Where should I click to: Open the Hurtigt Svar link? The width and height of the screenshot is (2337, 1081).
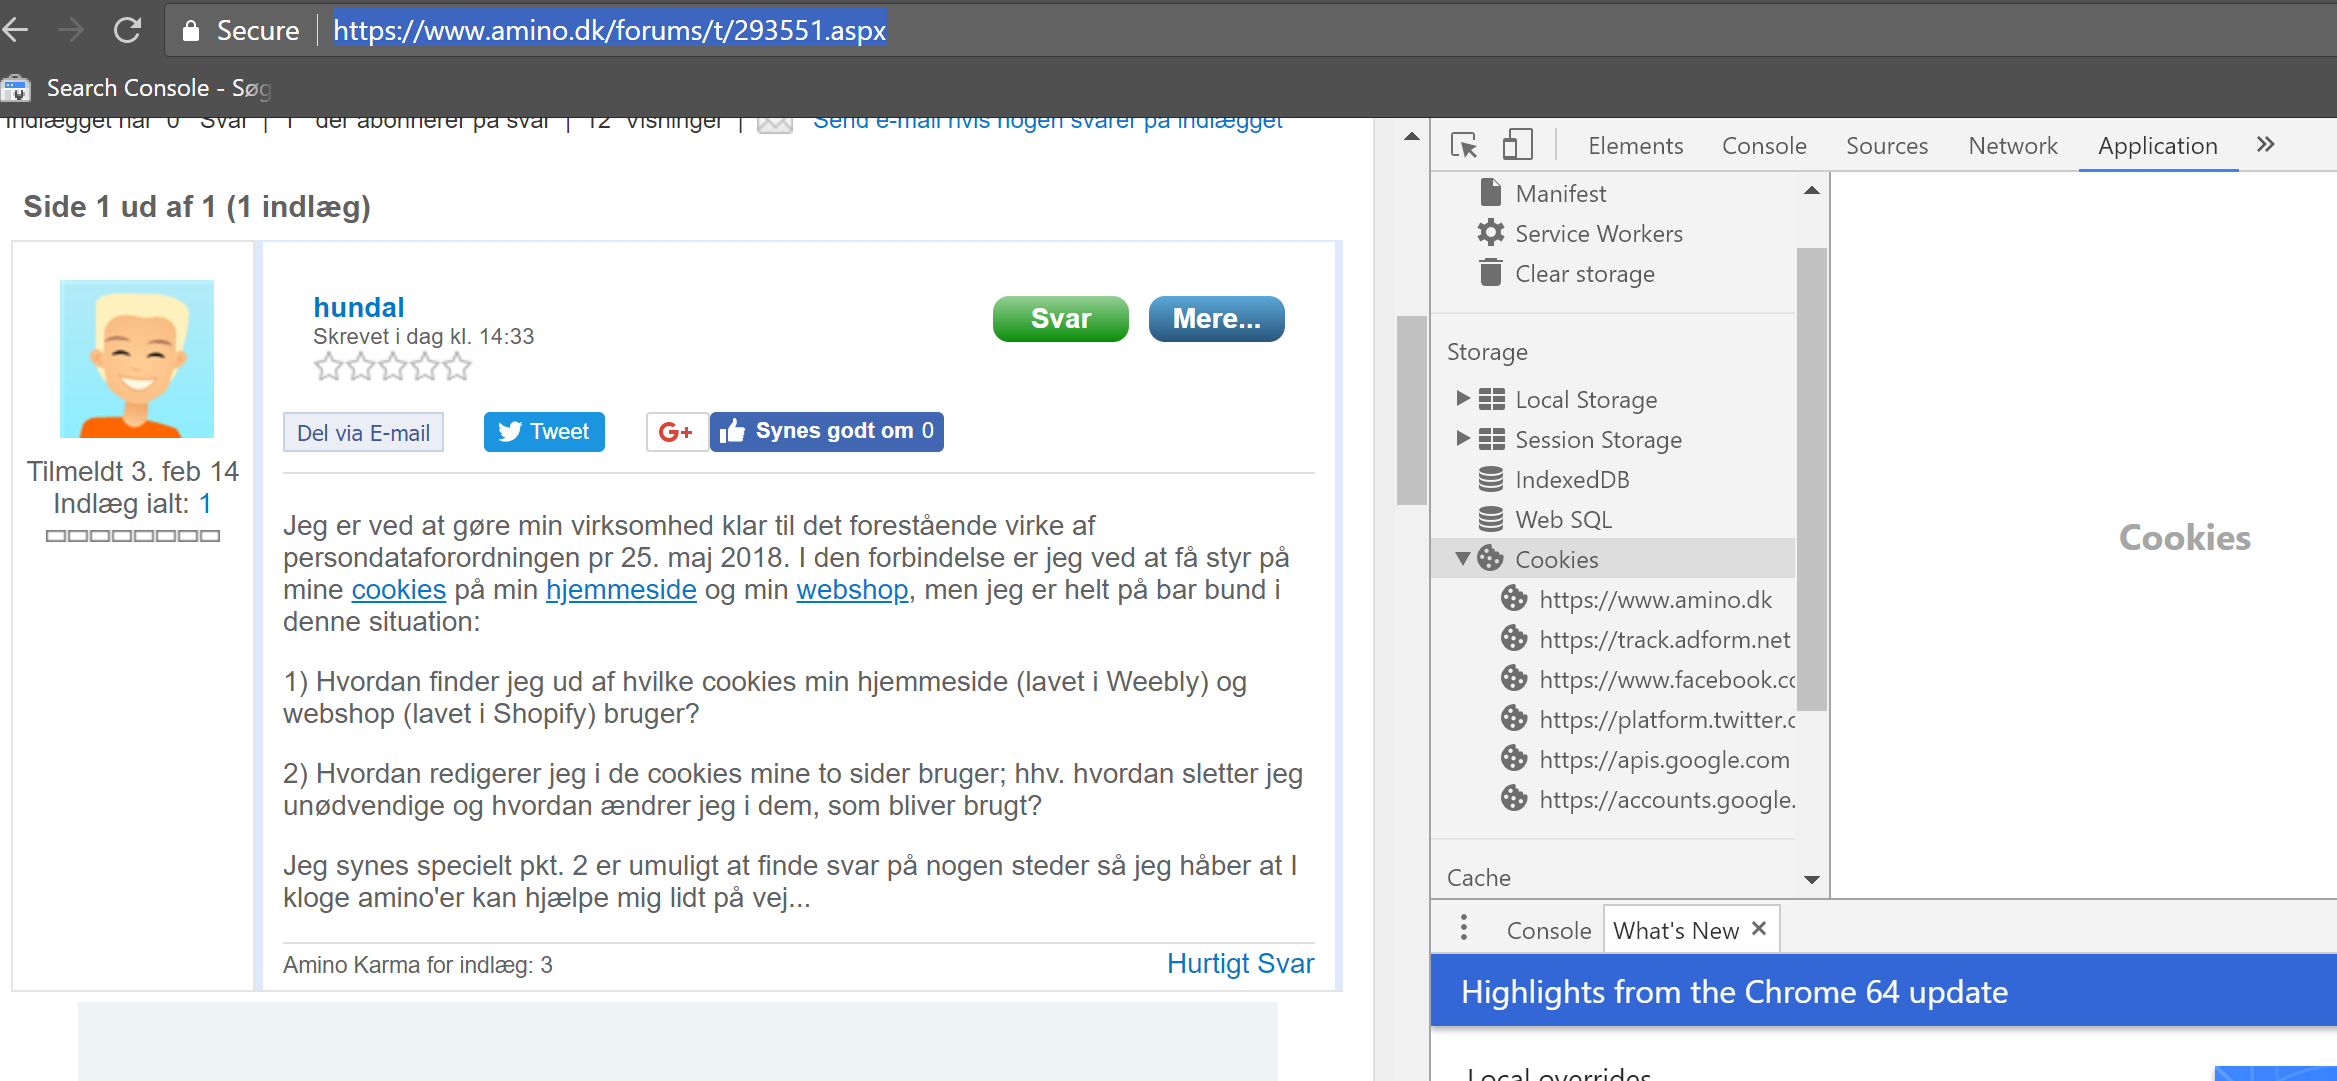tap(1239, 964)
